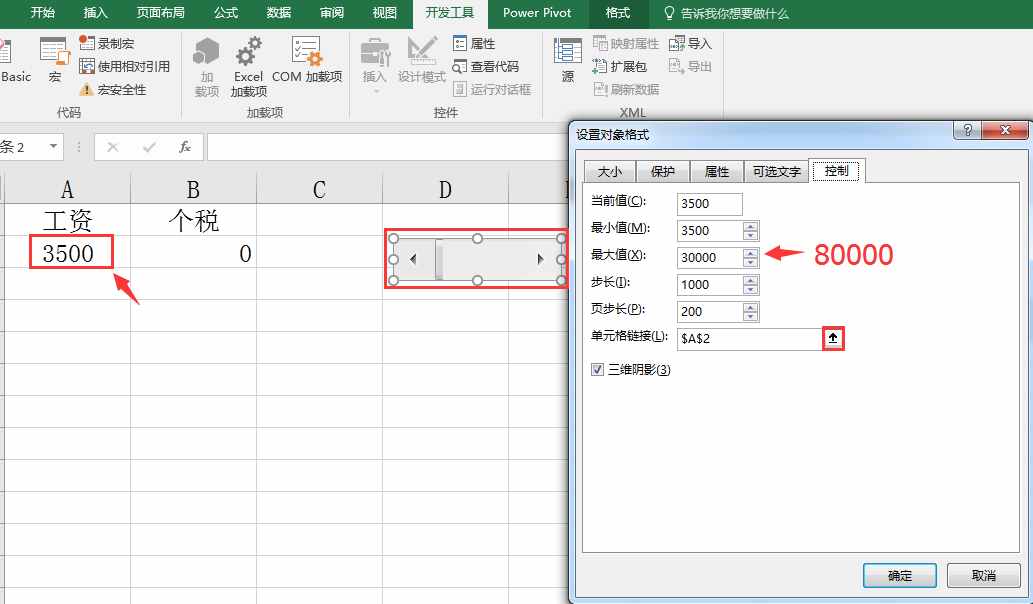The image size is (1033, 604).
Task: Open the XML Source (源) pane
Action: (568, 60)
